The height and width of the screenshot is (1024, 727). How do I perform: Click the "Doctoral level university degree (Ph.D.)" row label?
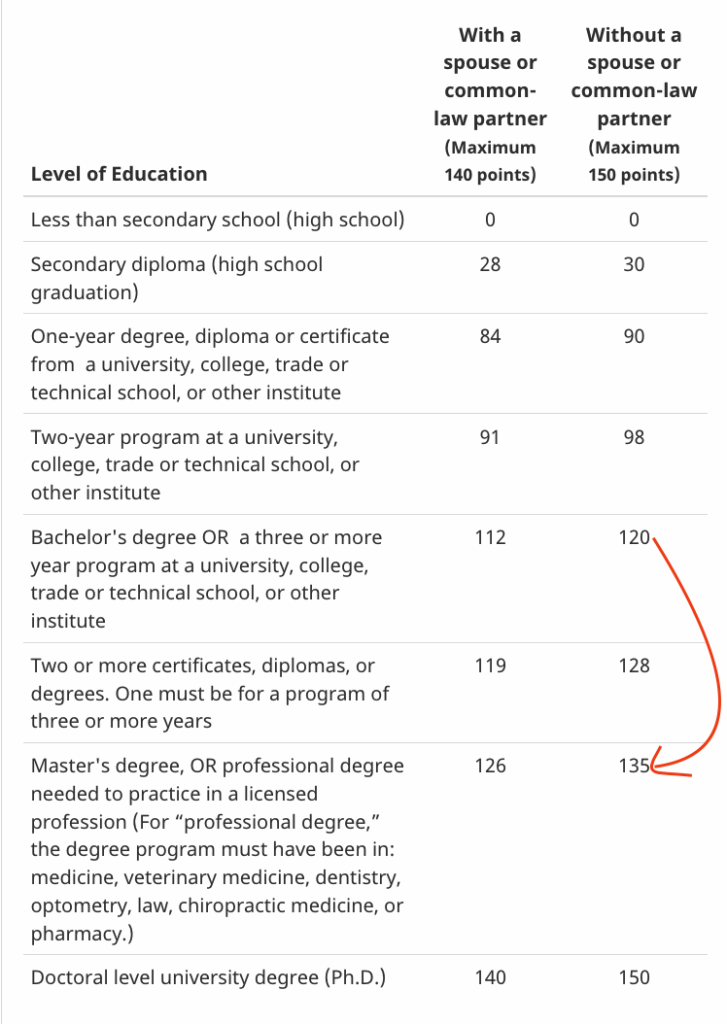coord(208,977)
